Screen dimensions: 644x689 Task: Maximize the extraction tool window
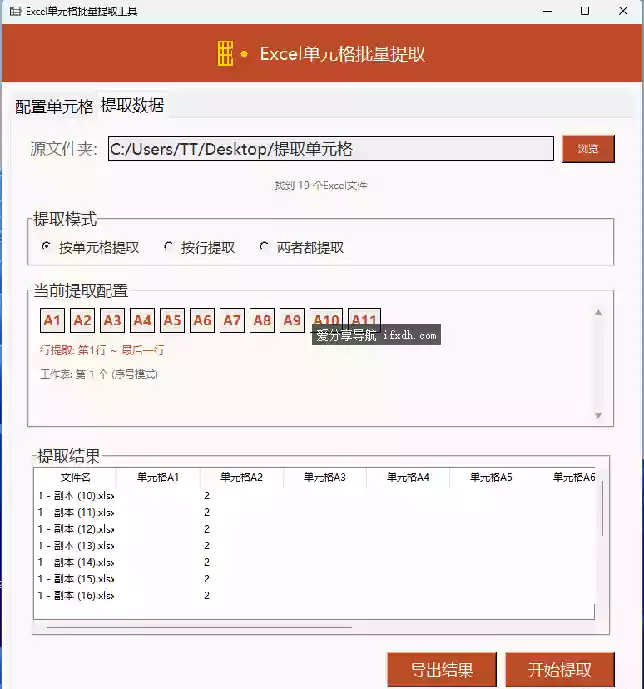(585, 11)
